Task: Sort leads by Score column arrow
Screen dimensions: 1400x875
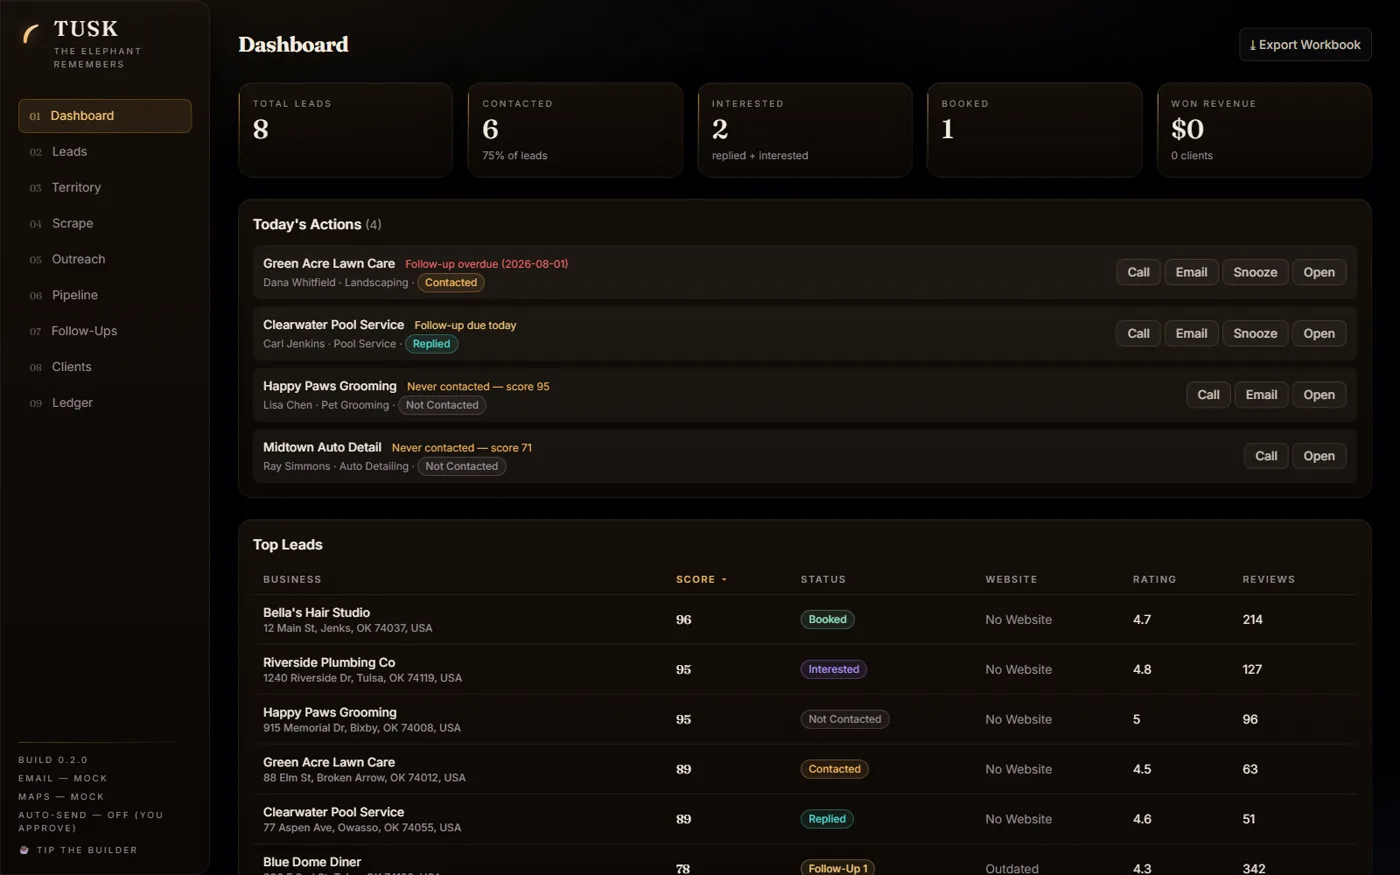Action: point(724,580)
